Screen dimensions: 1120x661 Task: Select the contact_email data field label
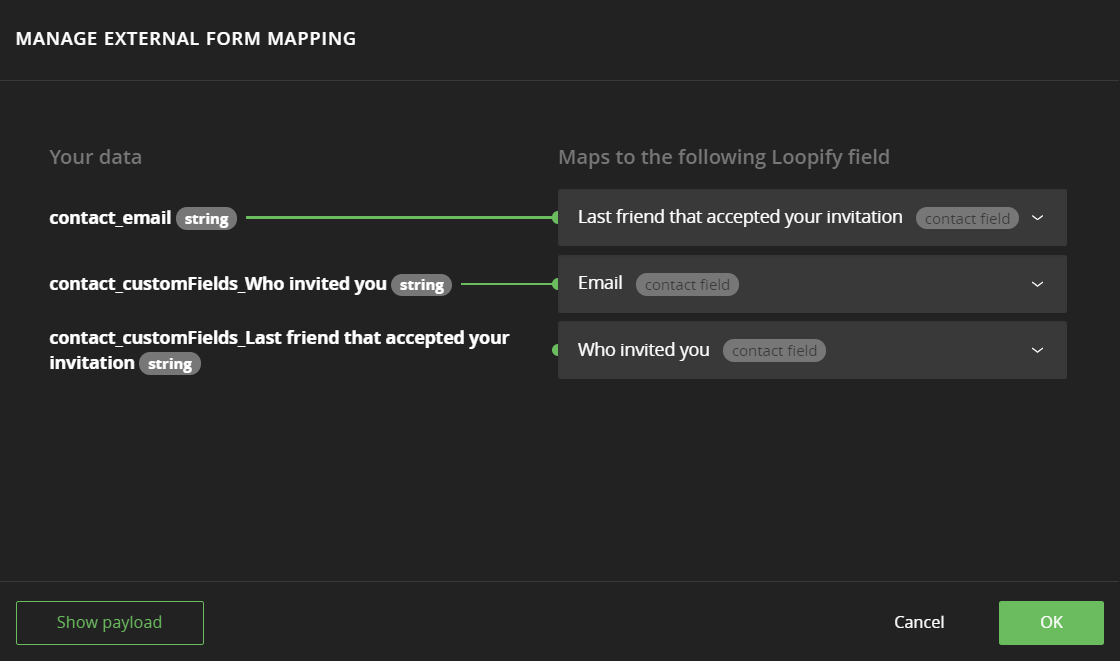[110, 217]
